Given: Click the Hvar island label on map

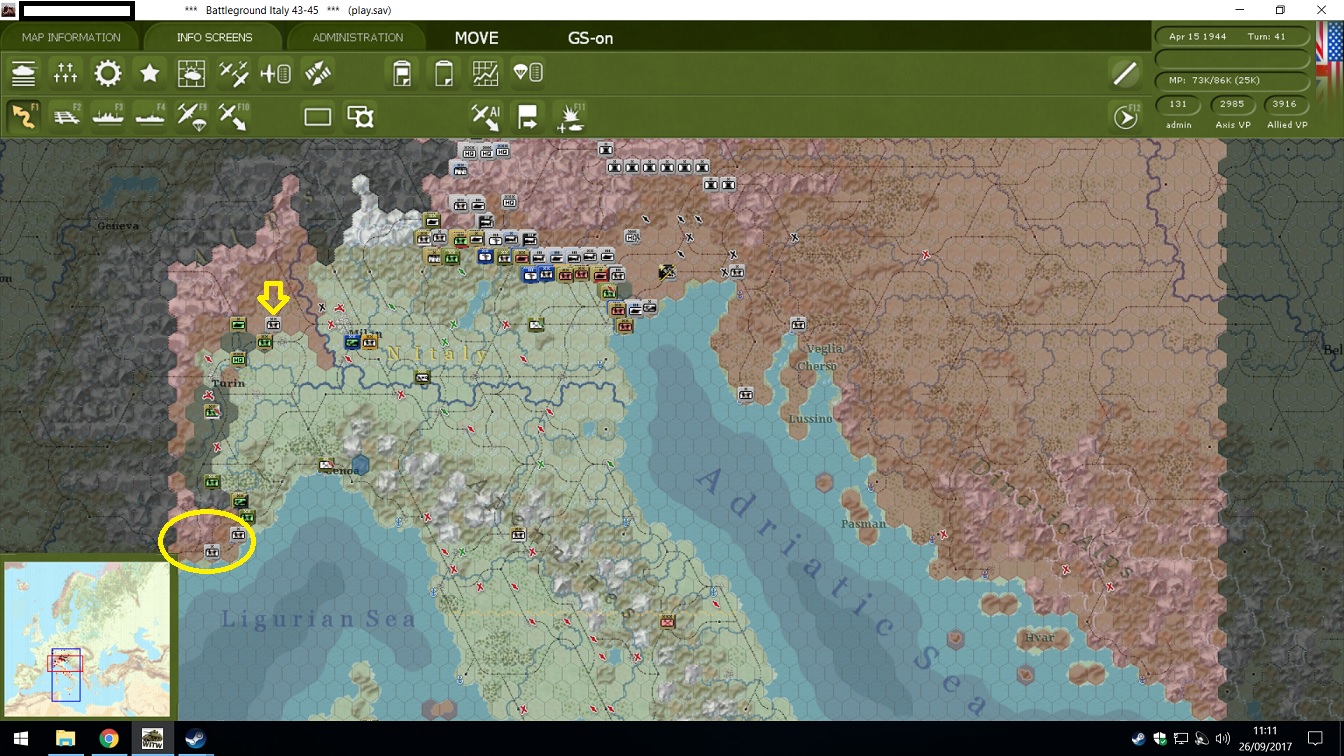Looking at the screenshot, I should [x=1040, y=638].
